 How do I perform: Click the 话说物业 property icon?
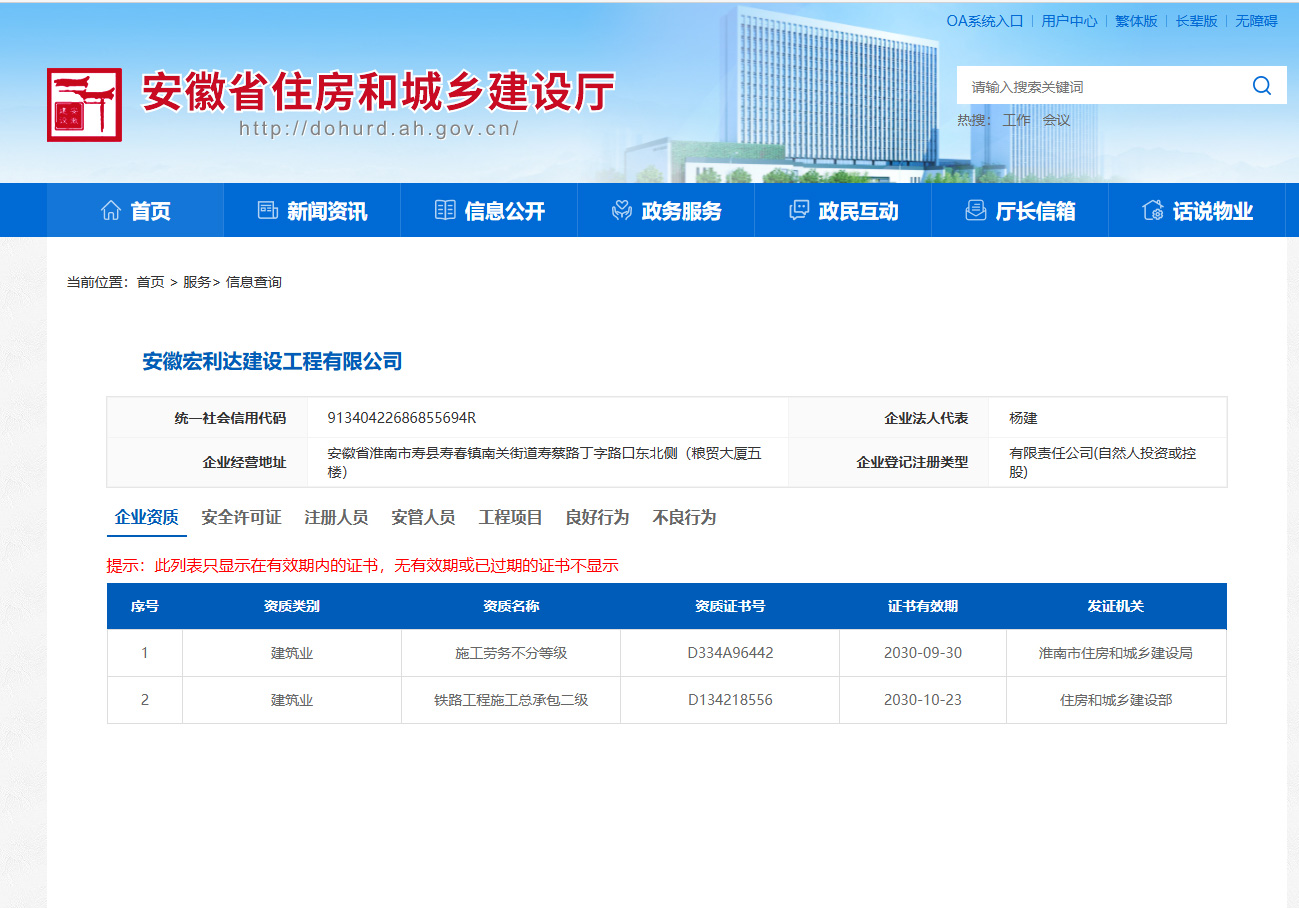click(x=1152, y=209)
